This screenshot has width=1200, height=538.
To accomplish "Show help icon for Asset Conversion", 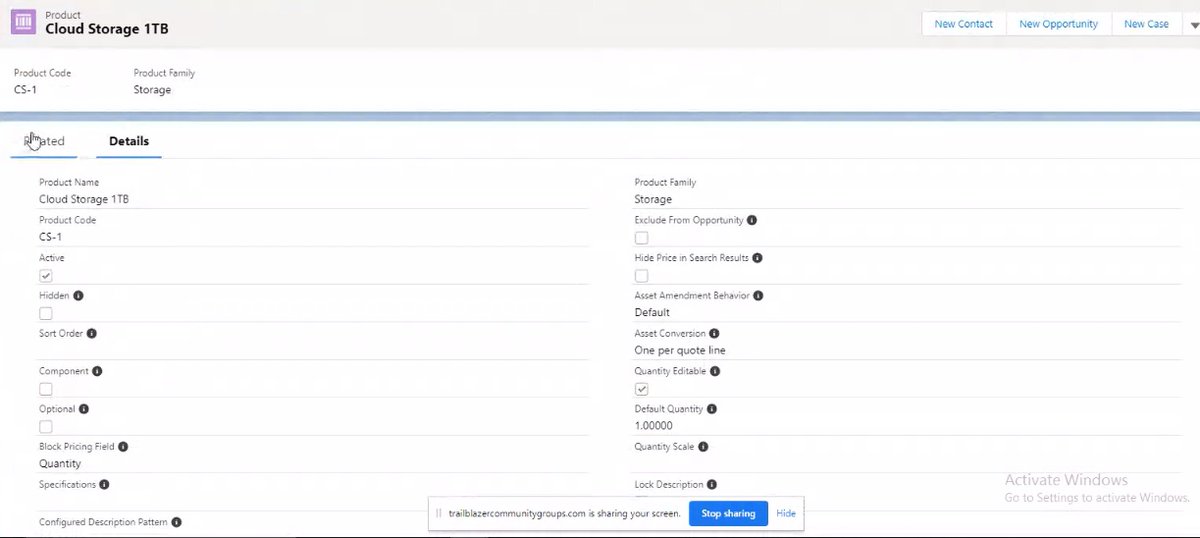I will [x=714, y=333].
